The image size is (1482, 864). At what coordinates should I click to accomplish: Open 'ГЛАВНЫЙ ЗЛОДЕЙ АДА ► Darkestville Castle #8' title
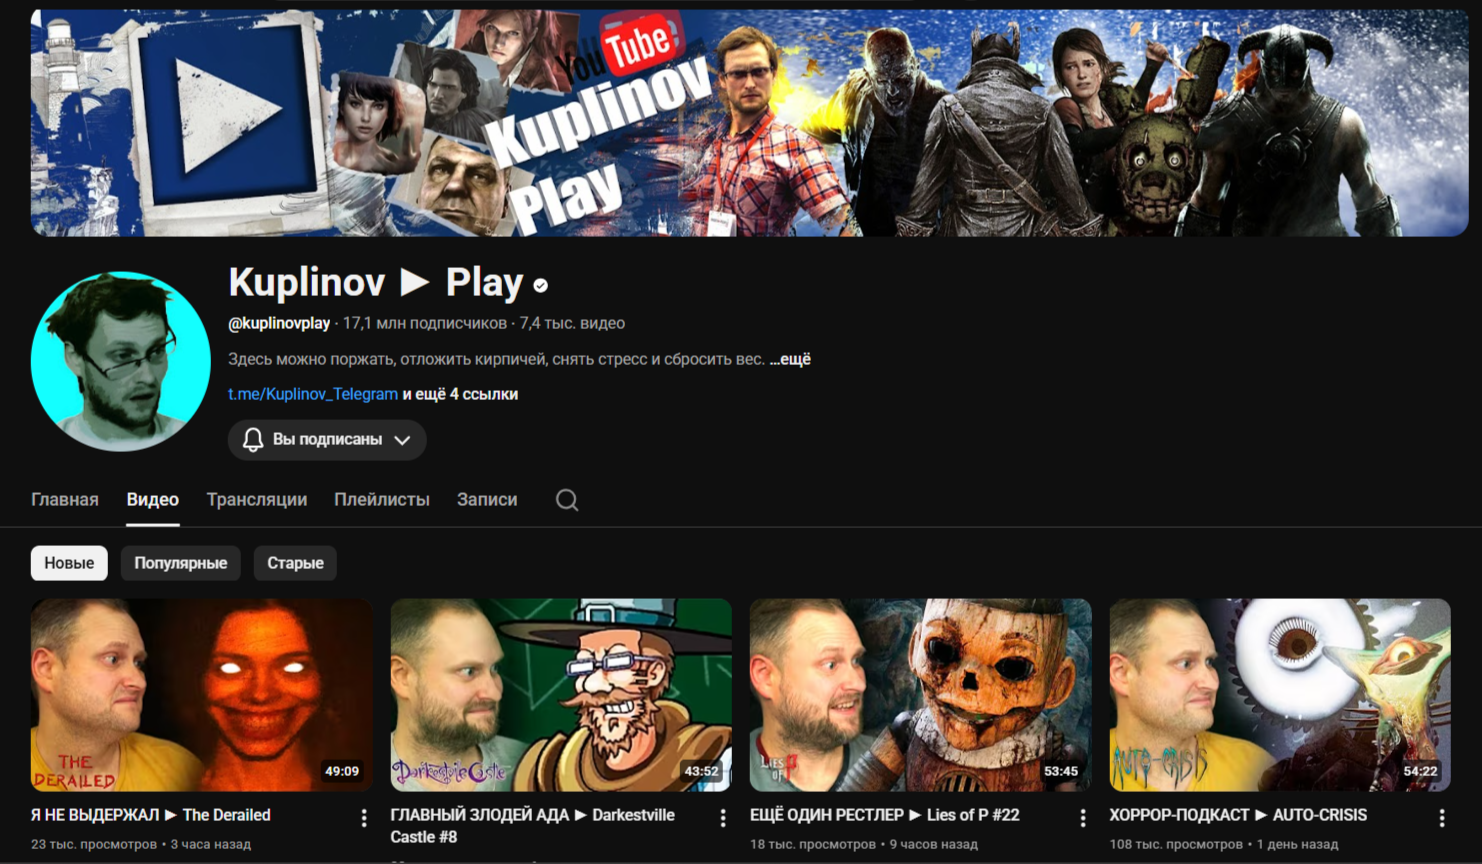pos(533,826)
